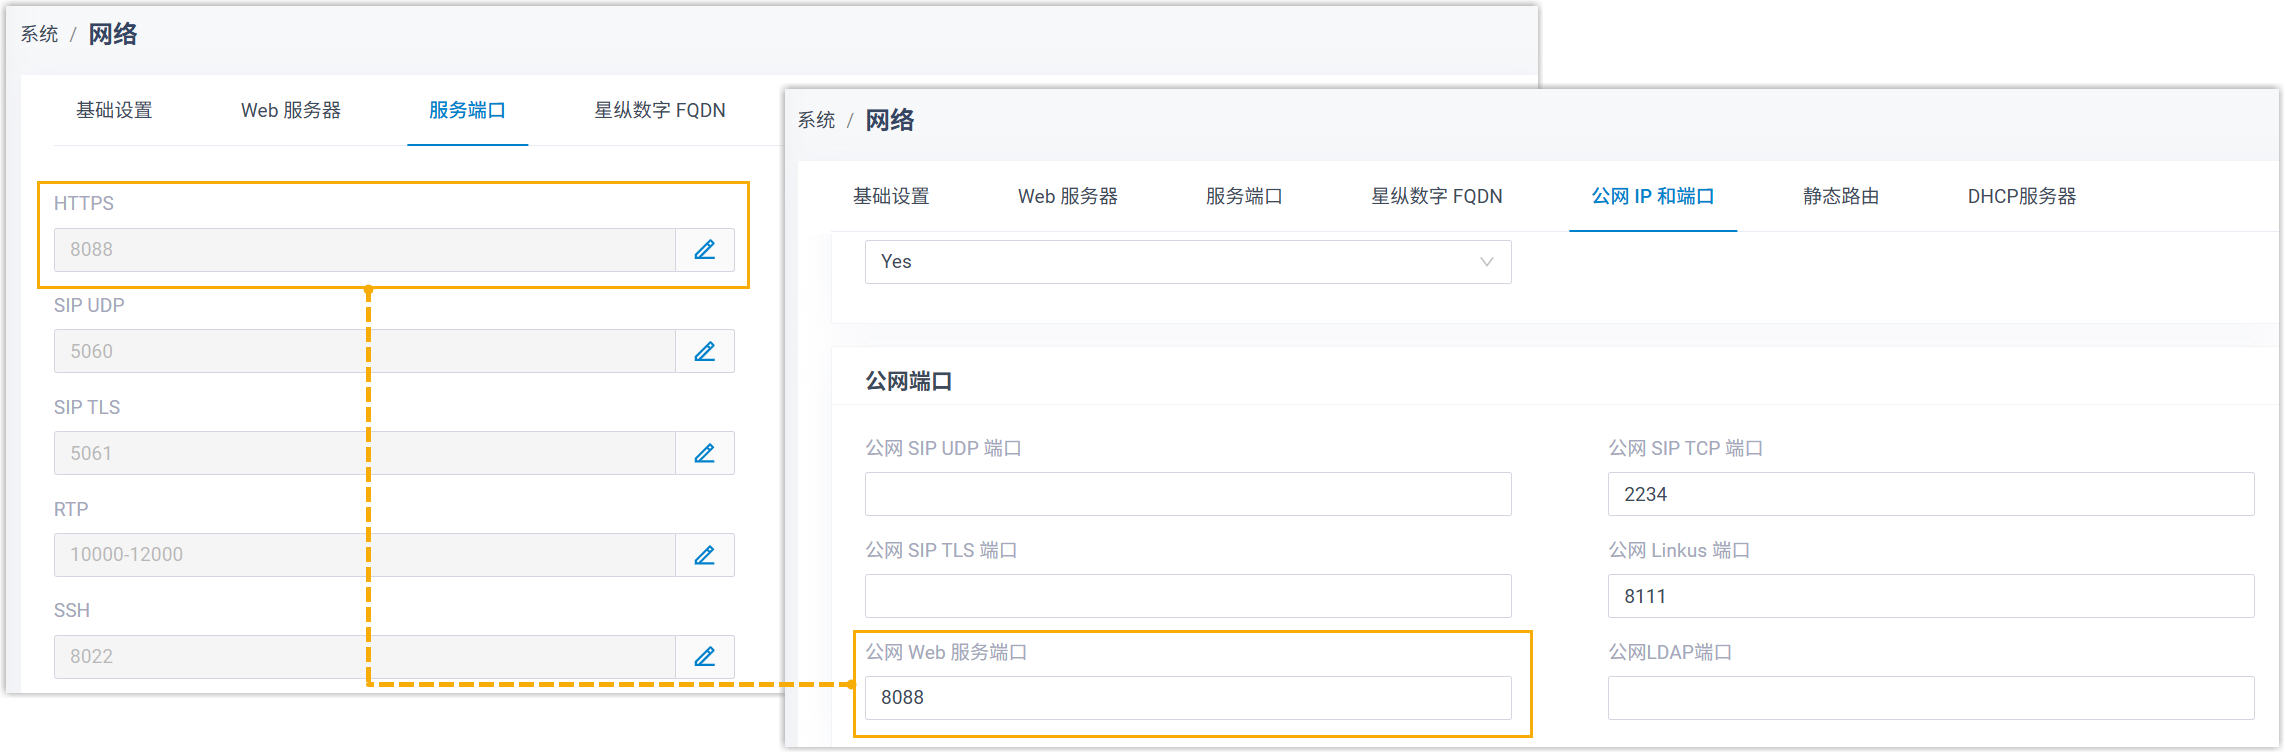Open the 基础设置 tab in left panel

point(114,111)
